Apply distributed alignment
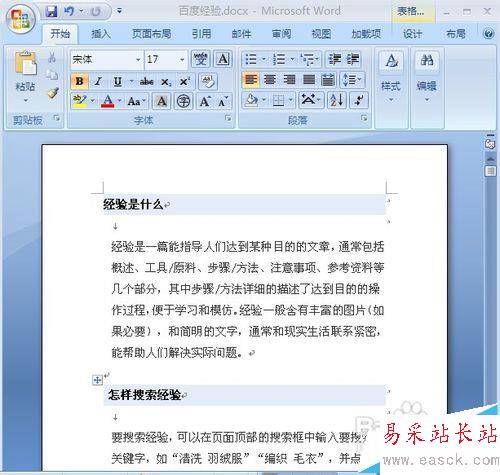 pos(328,80)
